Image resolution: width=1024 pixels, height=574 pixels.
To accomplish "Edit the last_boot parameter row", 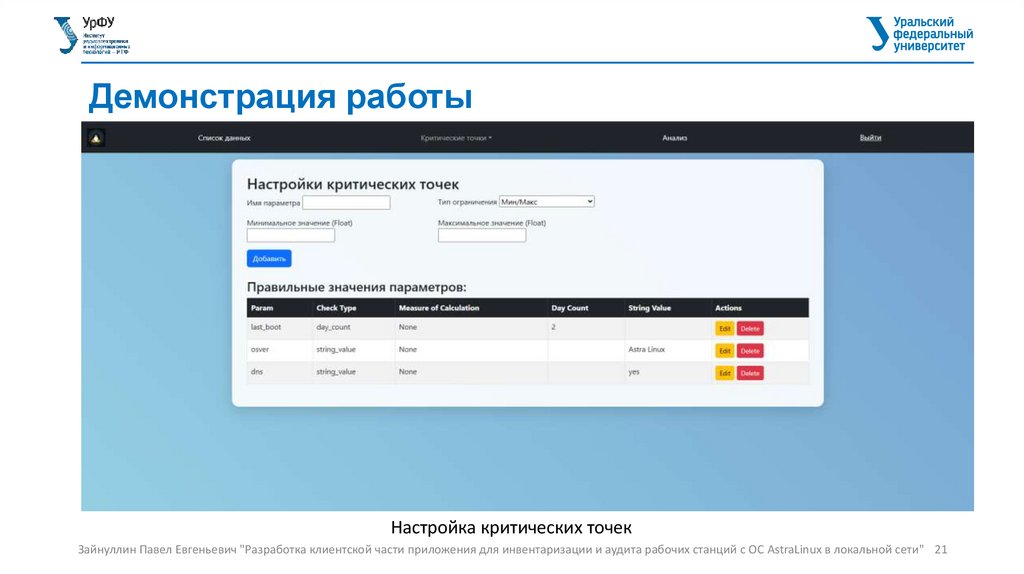I will 724,328.
